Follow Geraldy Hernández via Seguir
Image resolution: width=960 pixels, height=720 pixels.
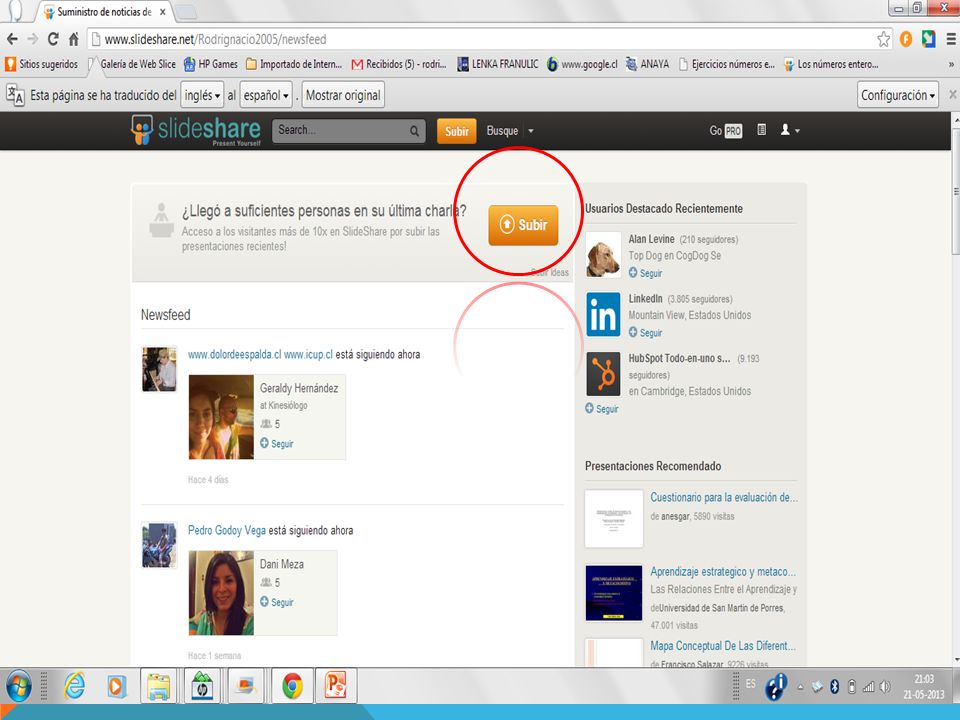click(277, 443)
